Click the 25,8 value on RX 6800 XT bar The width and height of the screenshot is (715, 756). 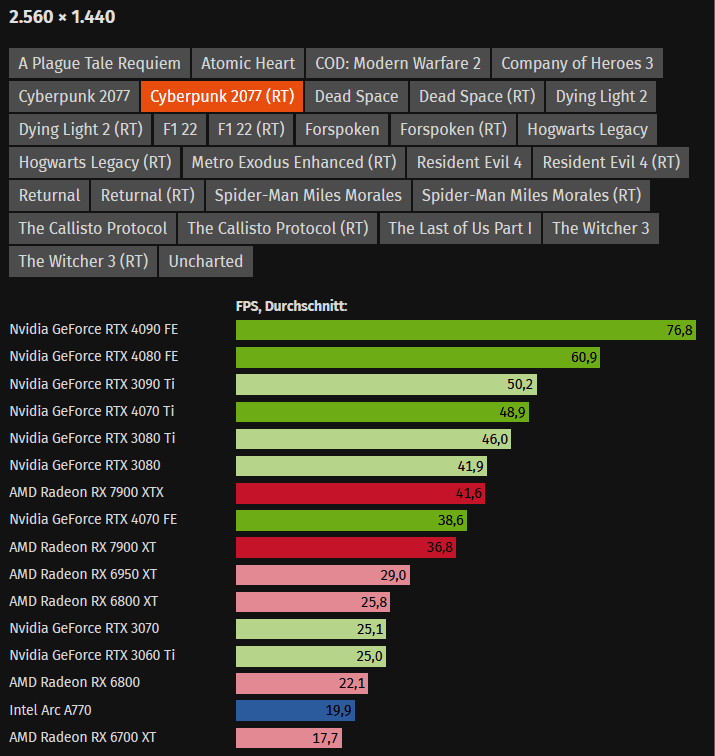(374, 602)
